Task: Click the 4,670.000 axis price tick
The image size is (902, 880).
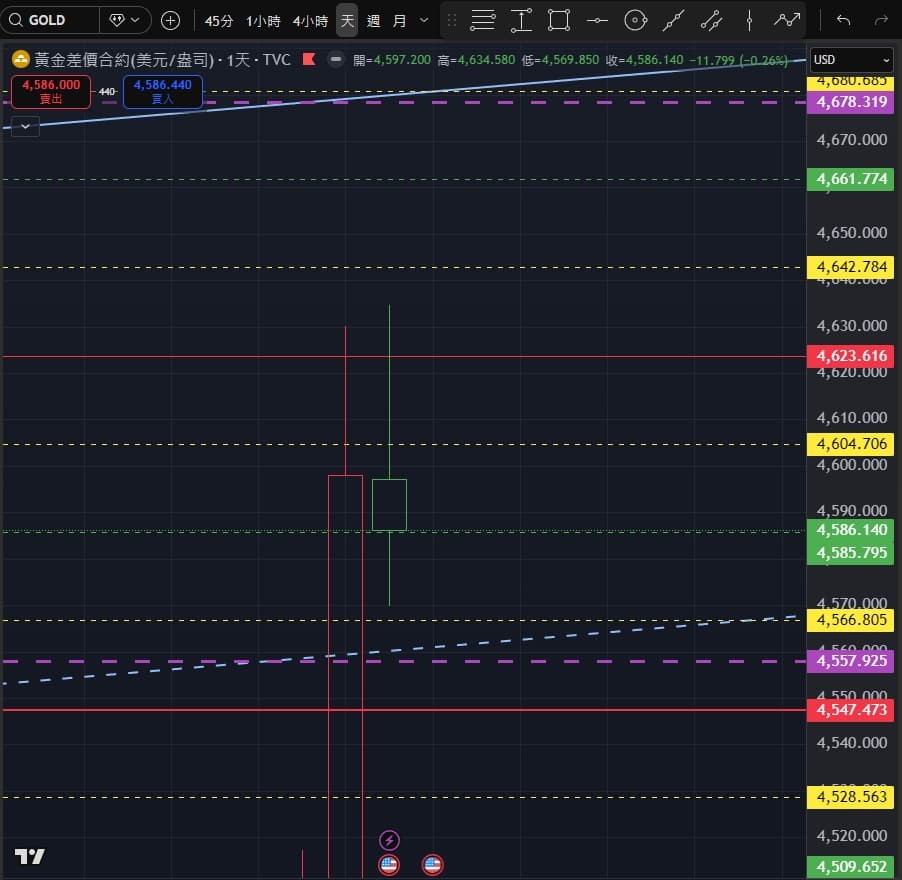Action: [x=851, y=140]
